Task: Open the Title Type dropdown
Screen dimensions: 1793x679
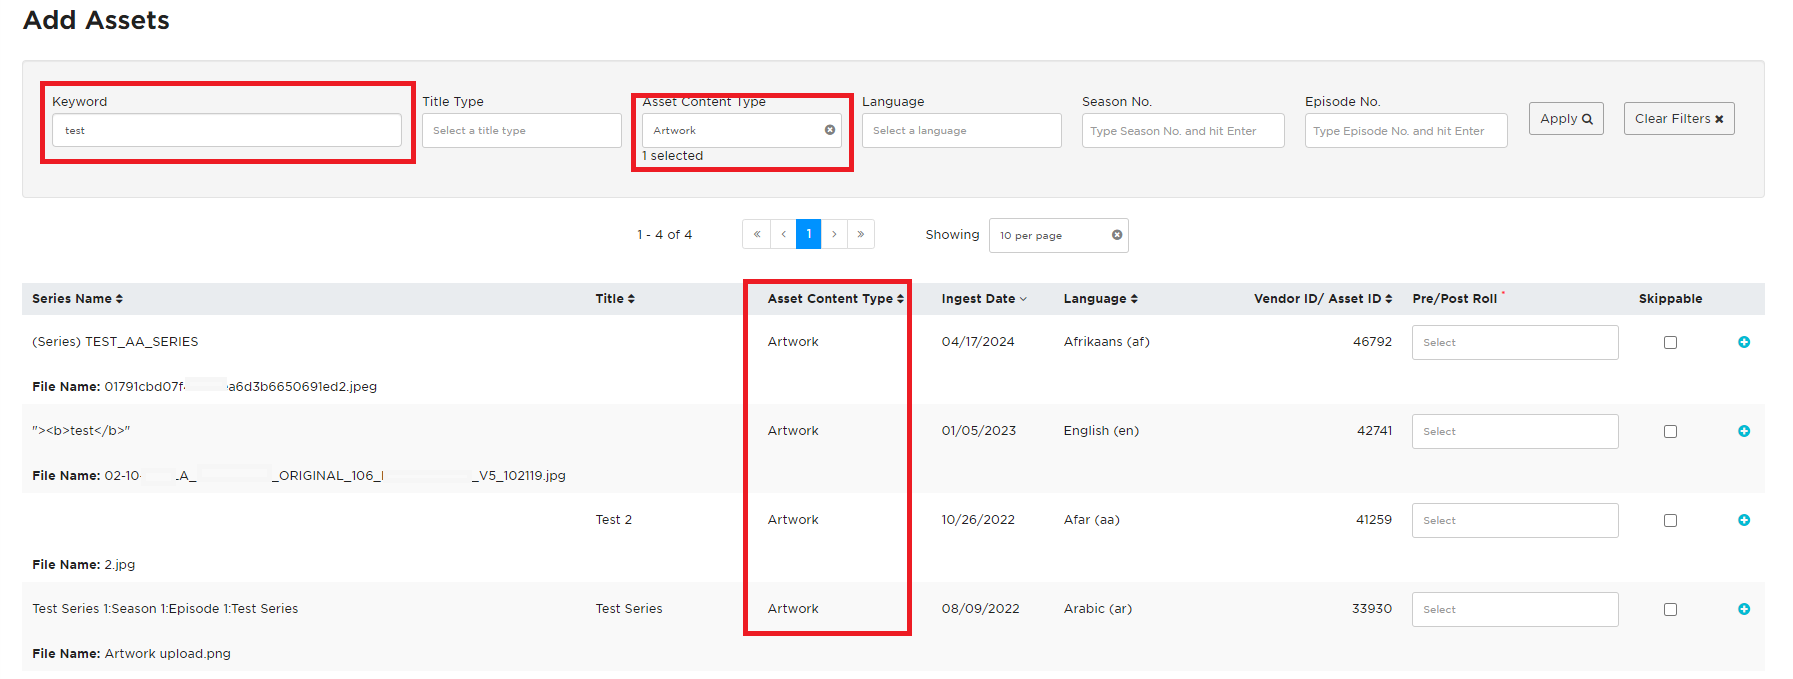Action: point(521,130)
